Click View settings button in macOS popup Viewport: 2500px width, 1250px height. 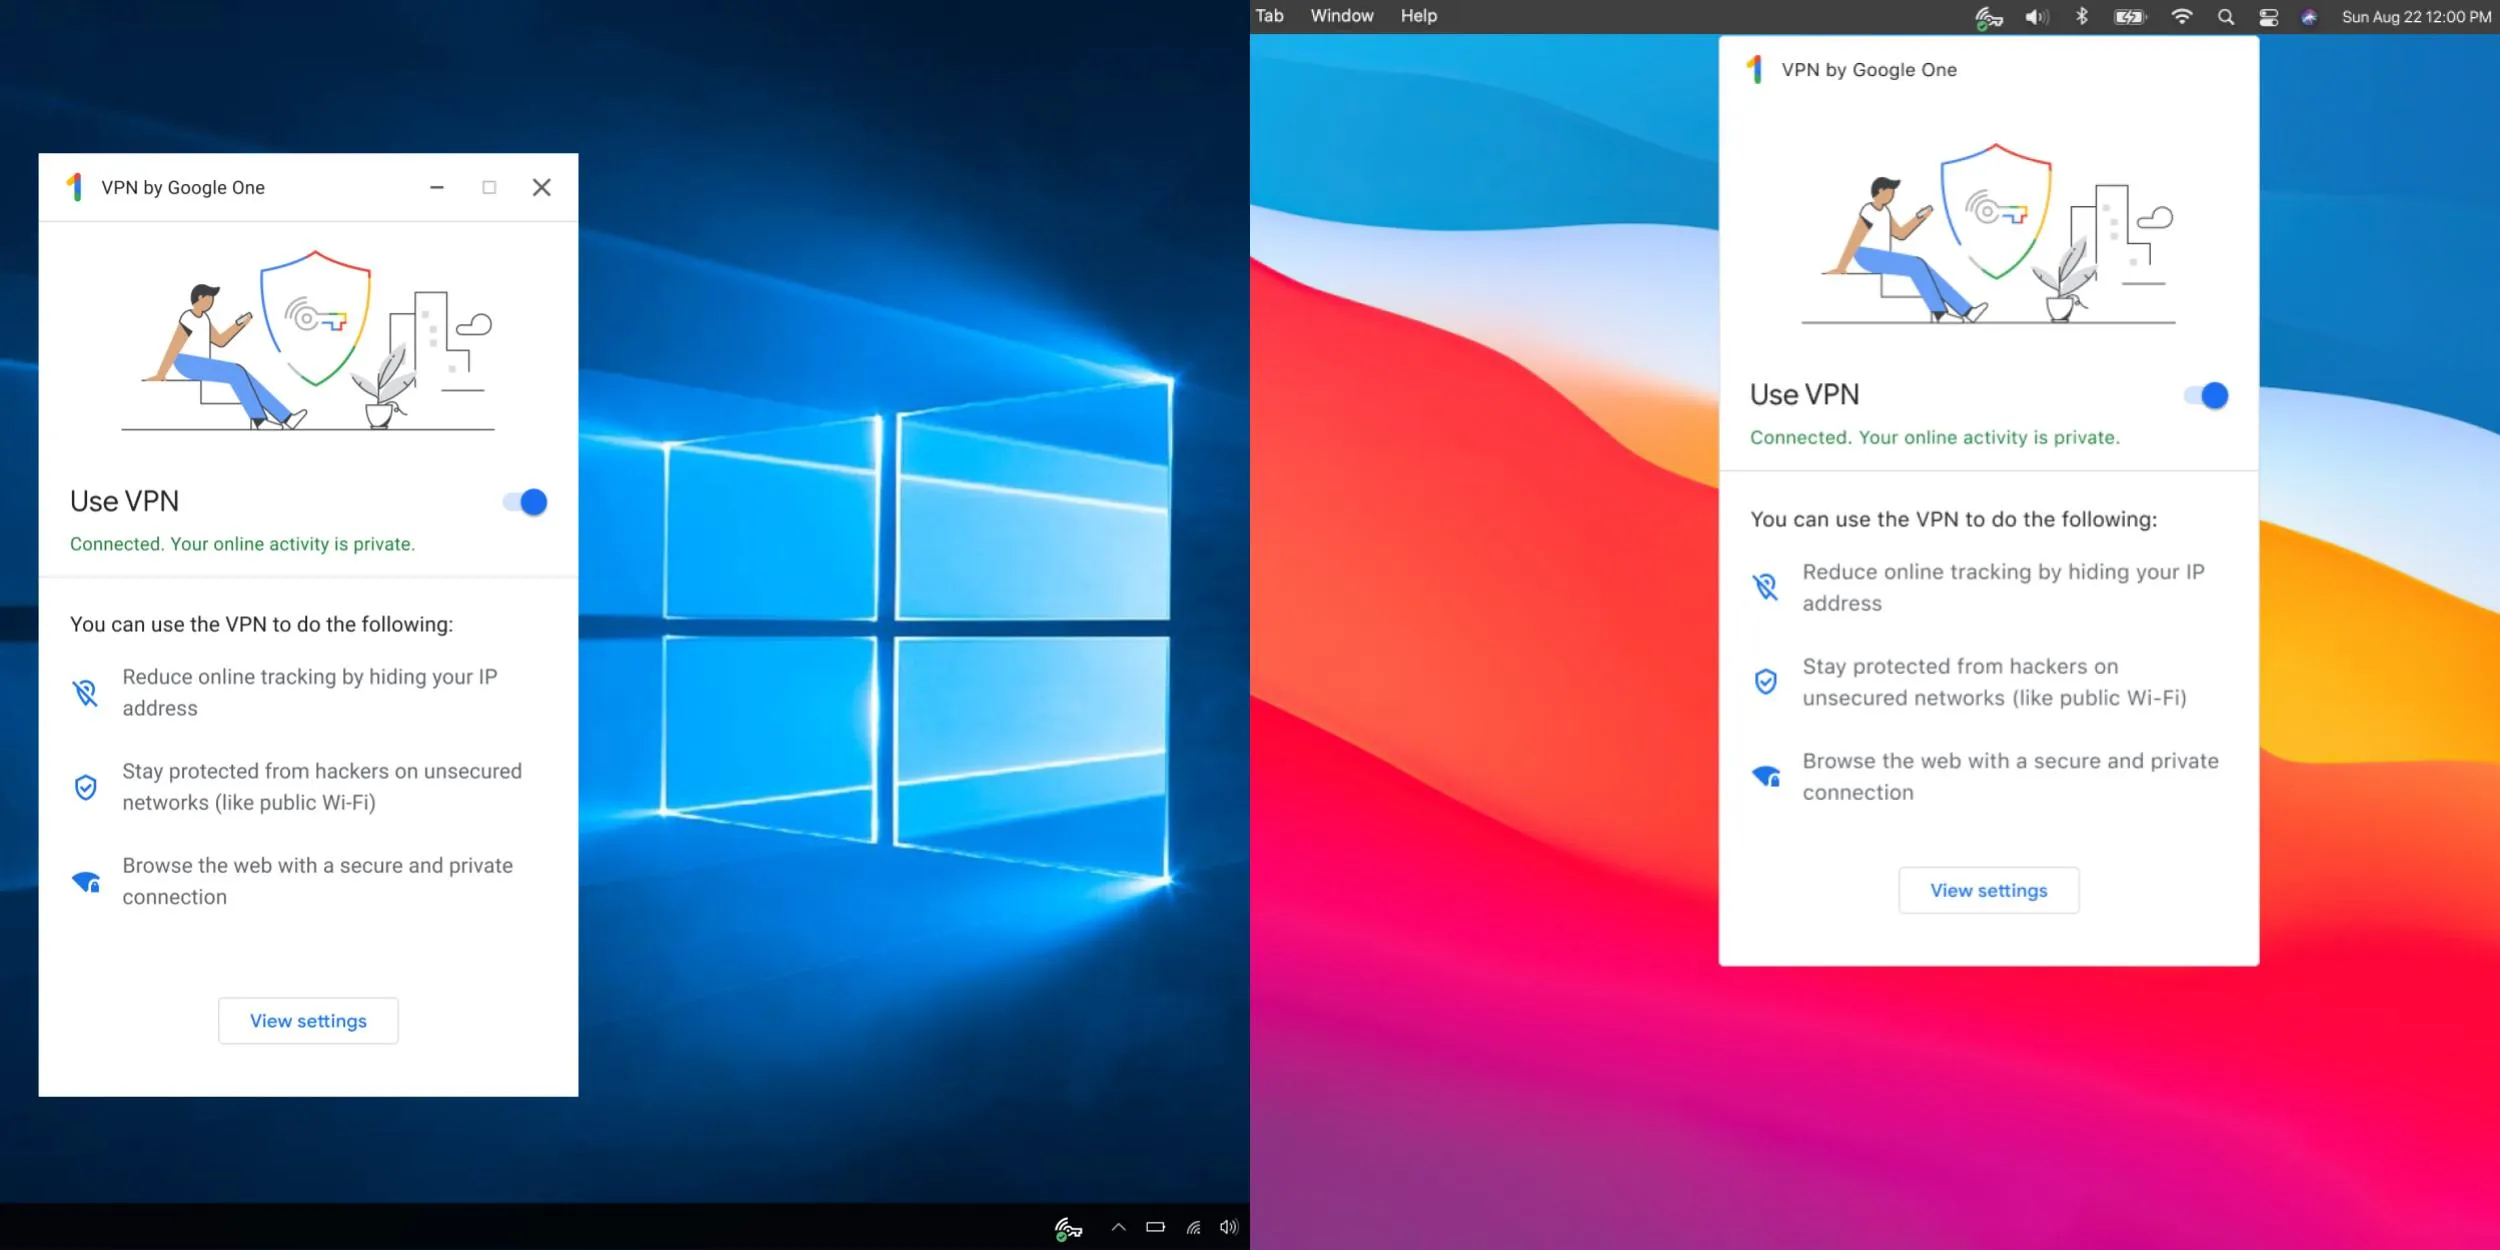click(x=1988, y=891)
